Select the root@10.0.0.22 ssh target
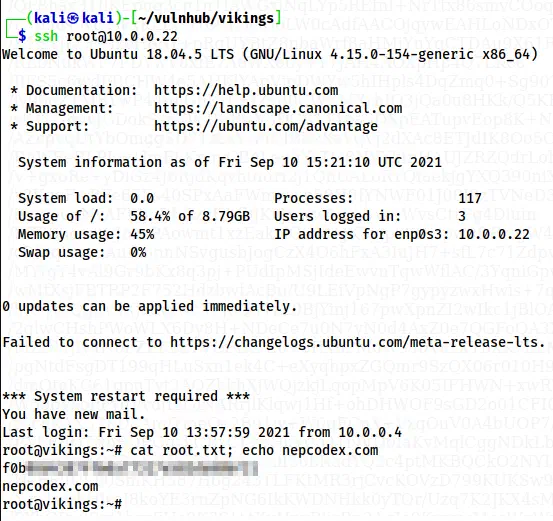Viewport: 553px width, 521px height. coord(122,36)
